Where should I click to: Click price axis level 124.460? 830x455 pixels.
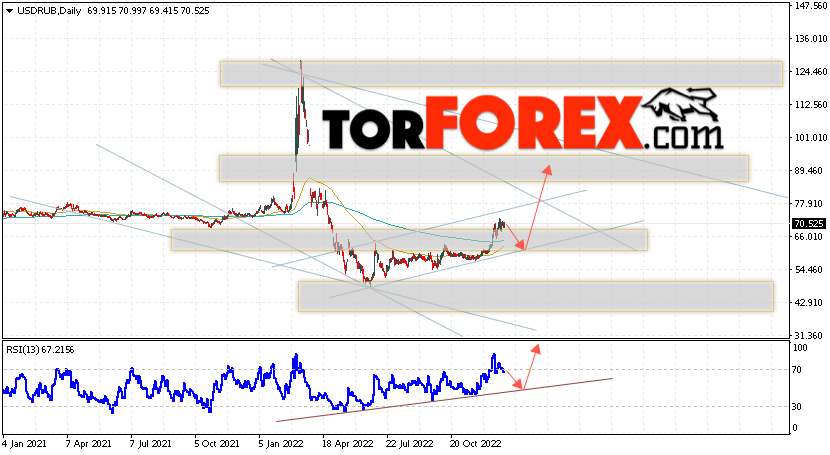[810, 71]
